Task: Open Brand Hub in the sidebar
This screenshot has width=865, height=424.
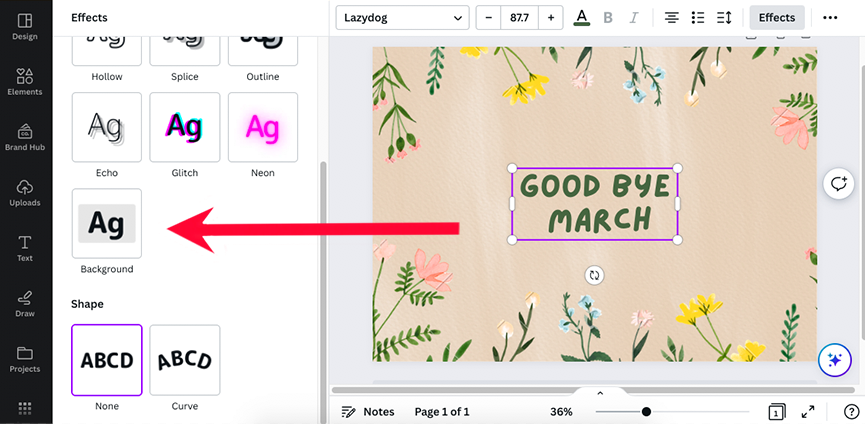Action: click(x=25, y=137)
